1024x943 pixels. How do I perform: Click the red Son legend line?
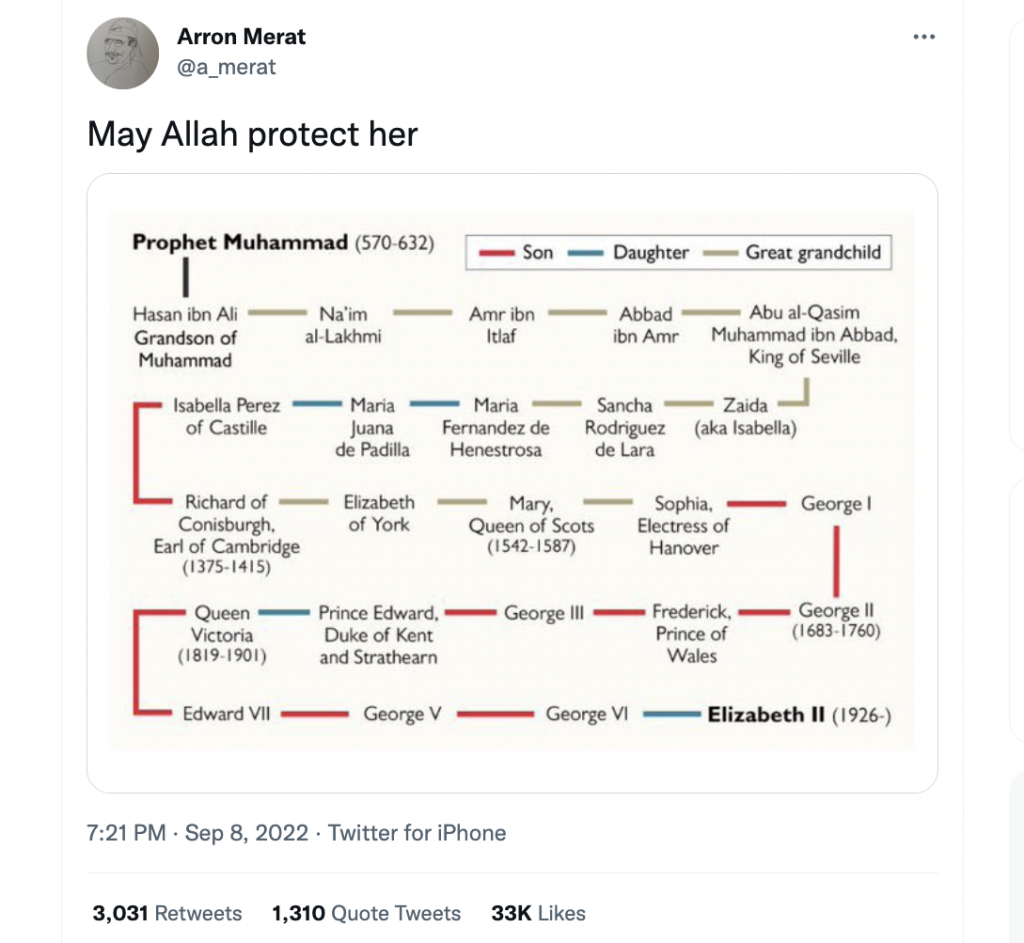[x=496, y=253]
